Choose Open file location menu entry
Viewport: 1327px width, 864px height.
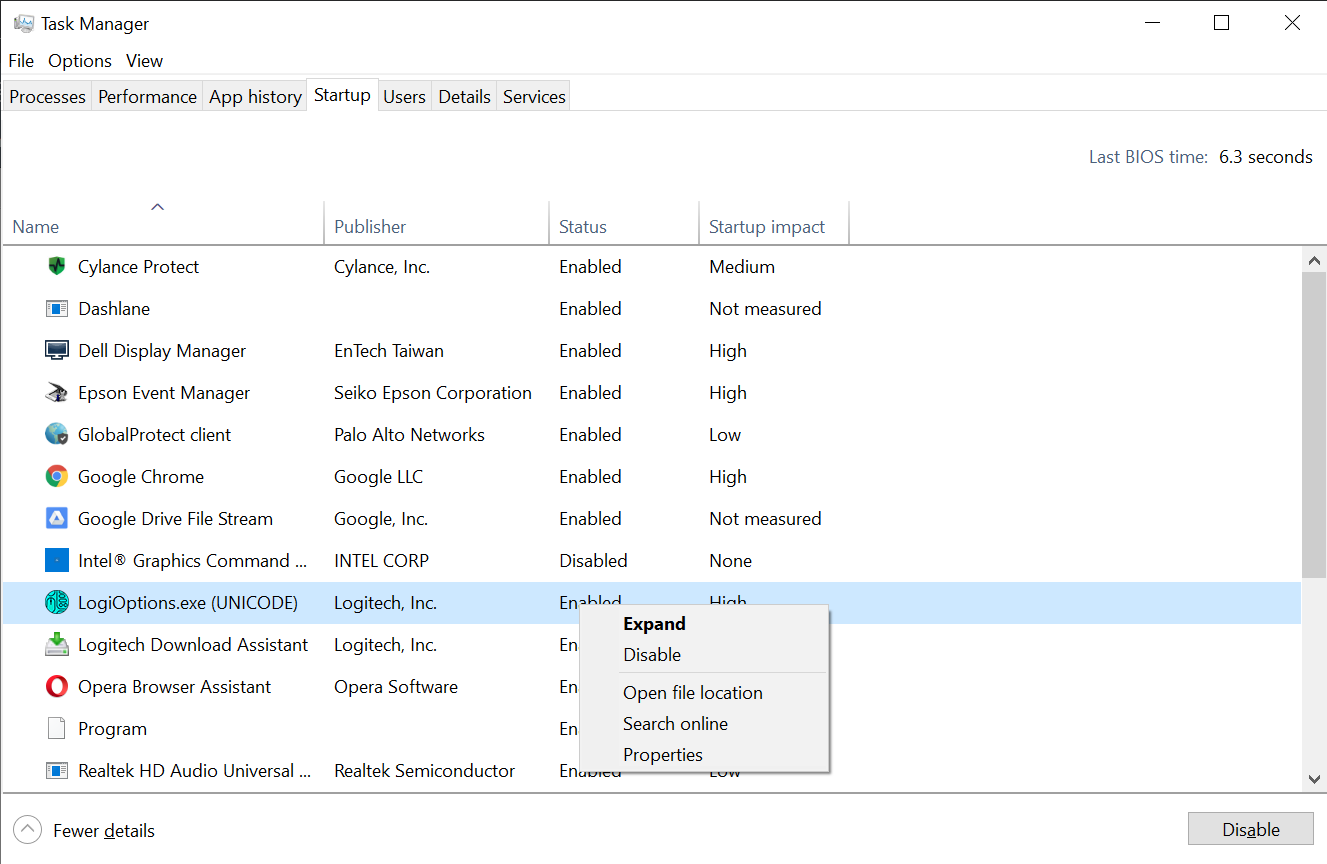692,693
